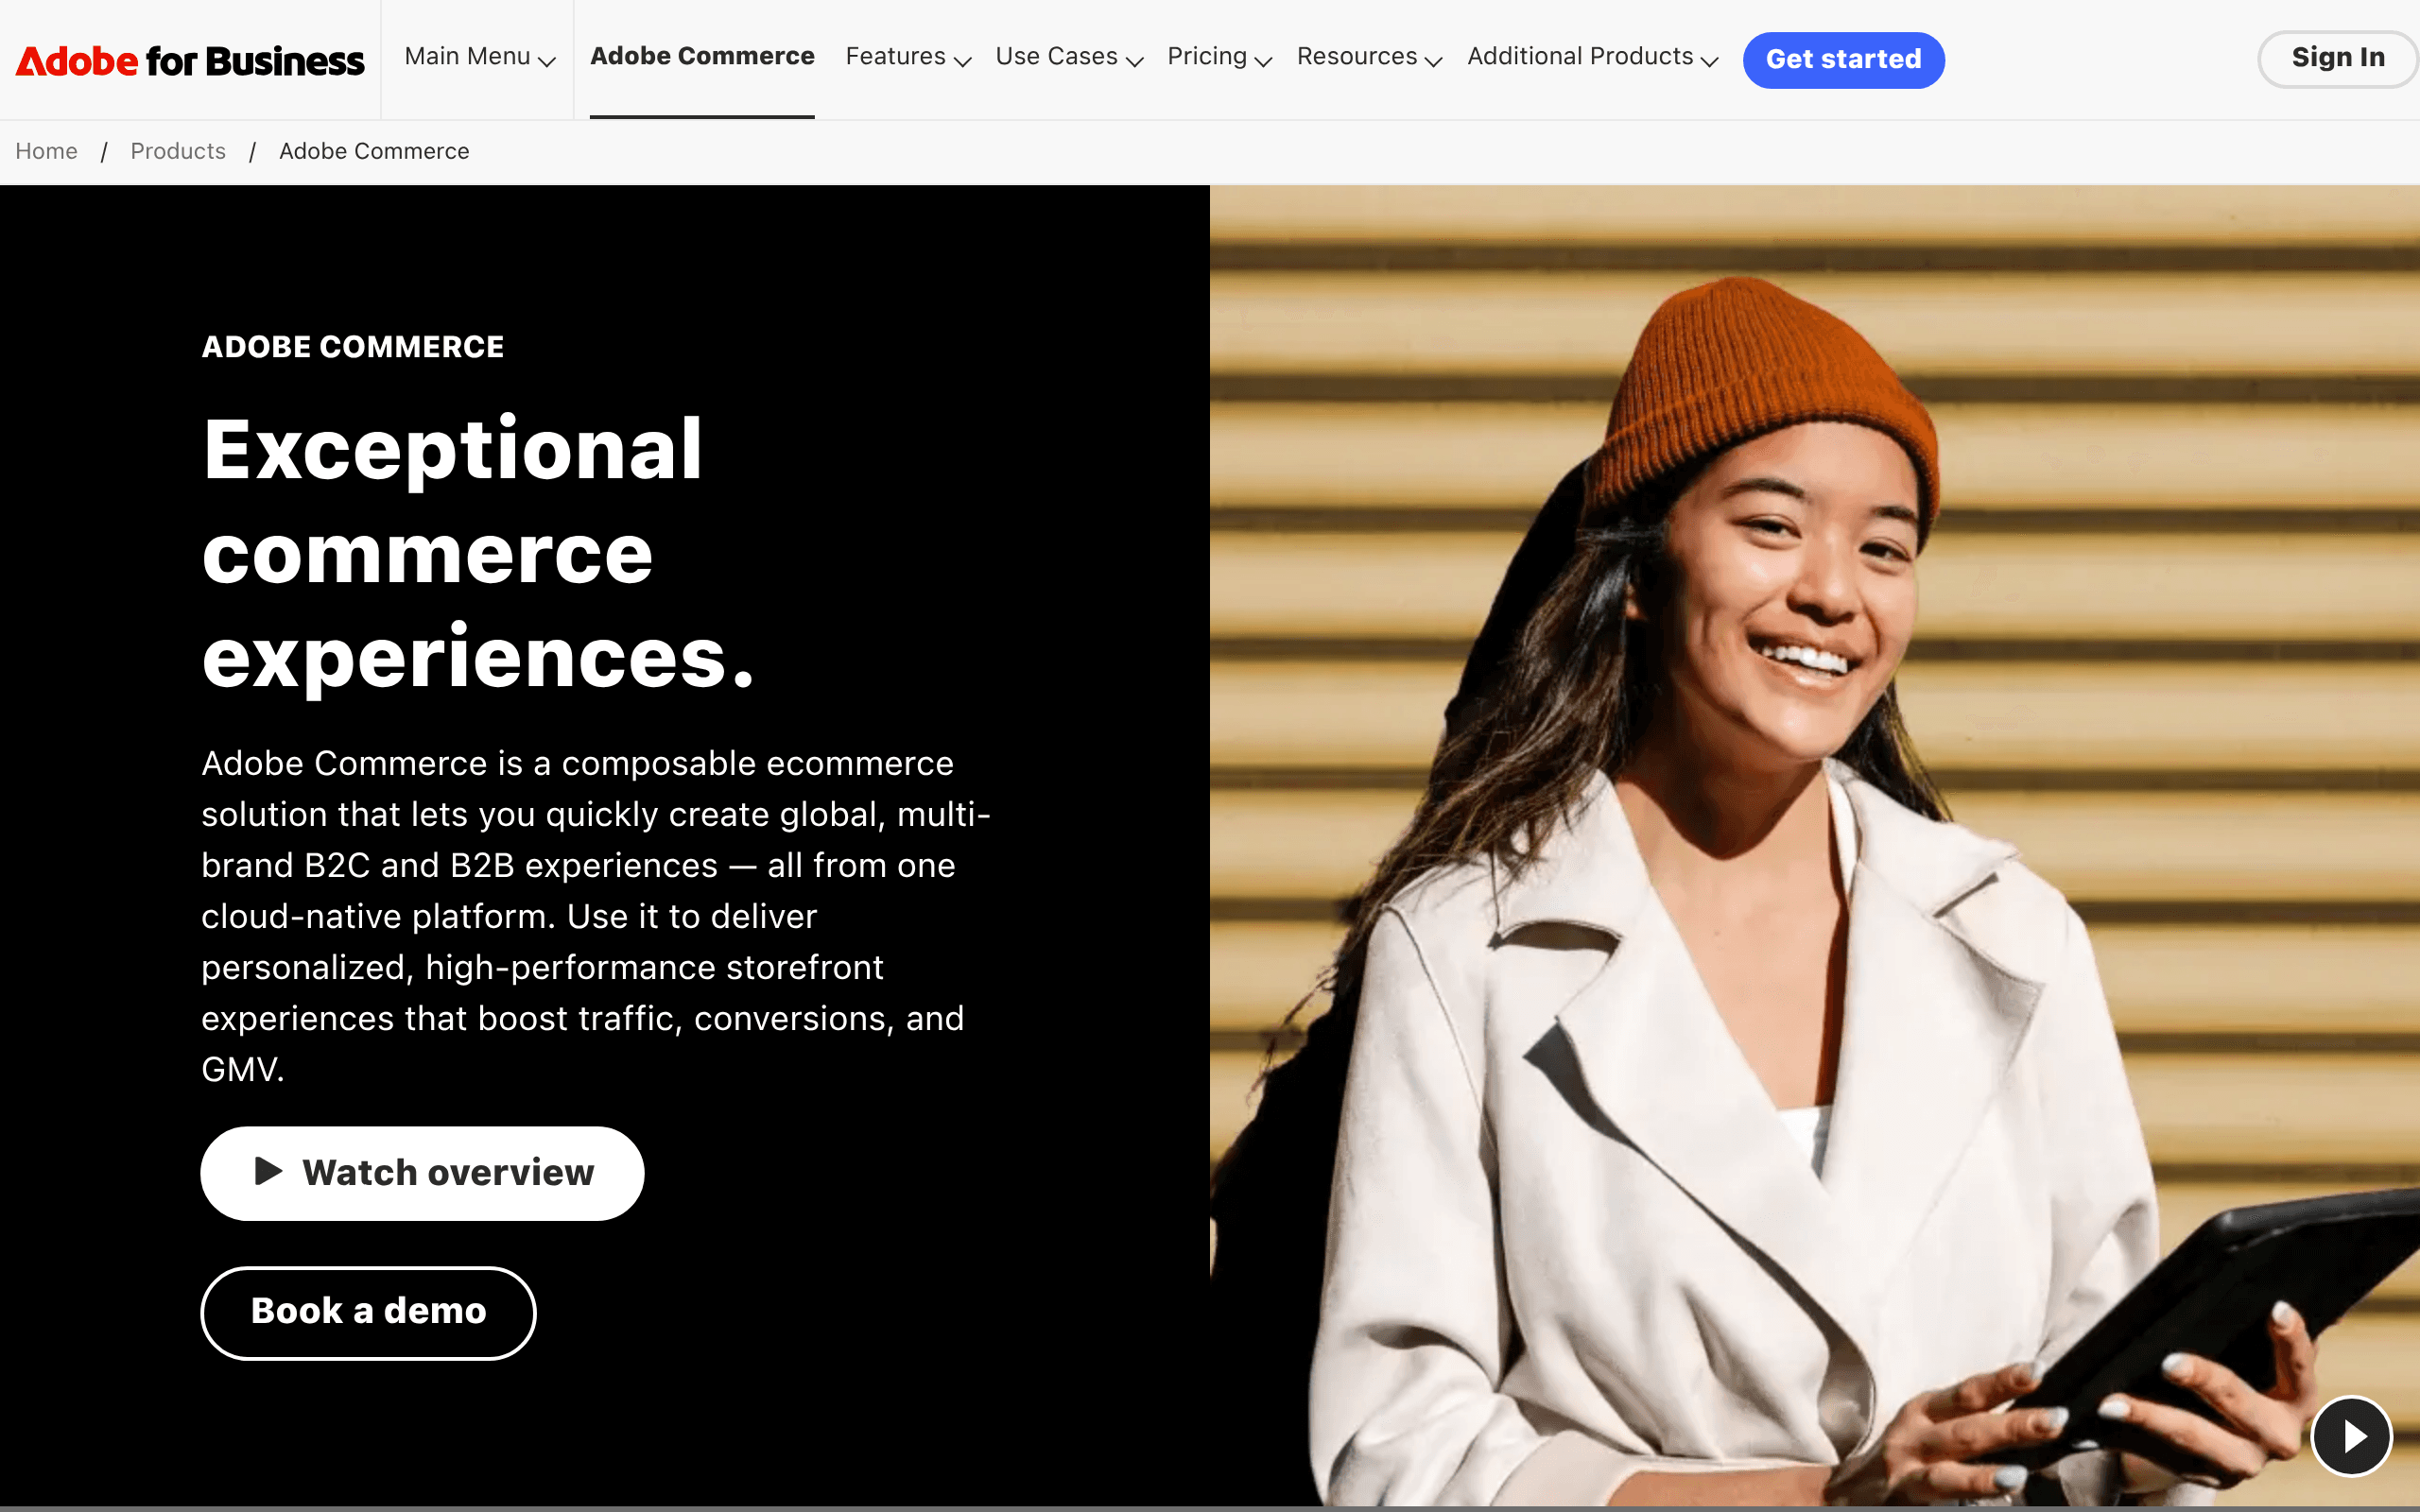Click the Watch overview button
Image resolution: width=2420 pixels, height=1512 pixels.
(x=422, y=1173)
